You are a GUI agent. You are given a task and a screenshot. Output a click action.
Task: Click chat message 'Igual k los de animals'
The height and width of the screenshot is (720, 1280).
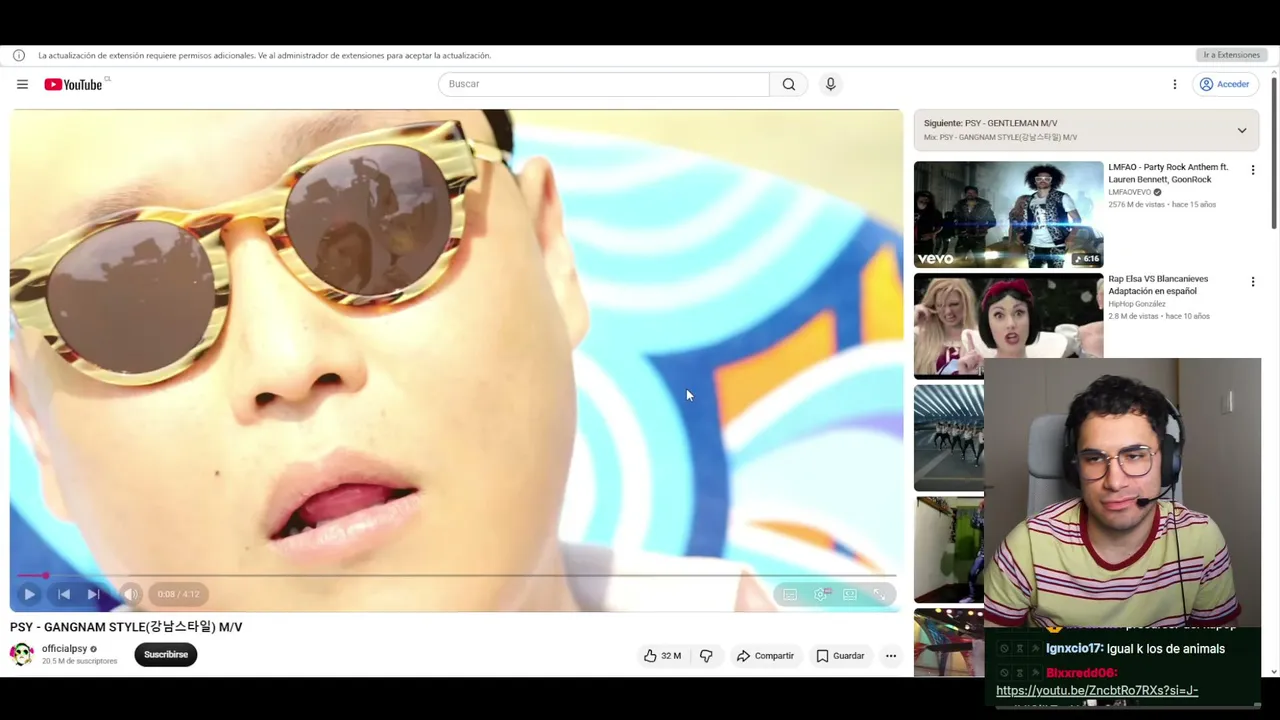point(1166,649)
